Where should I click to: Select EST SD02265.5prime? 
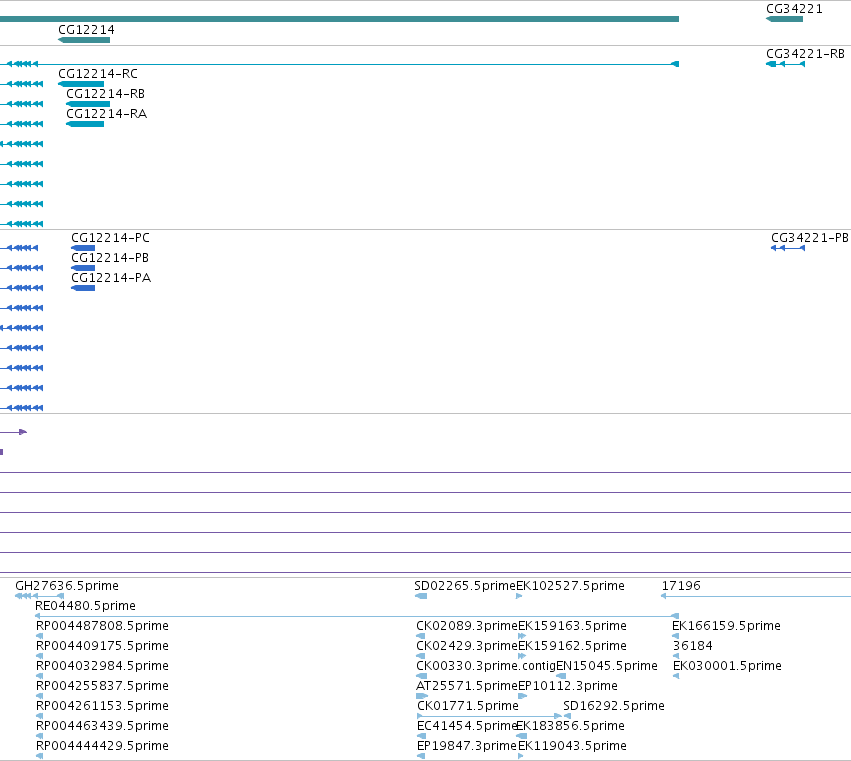[421, 596]
